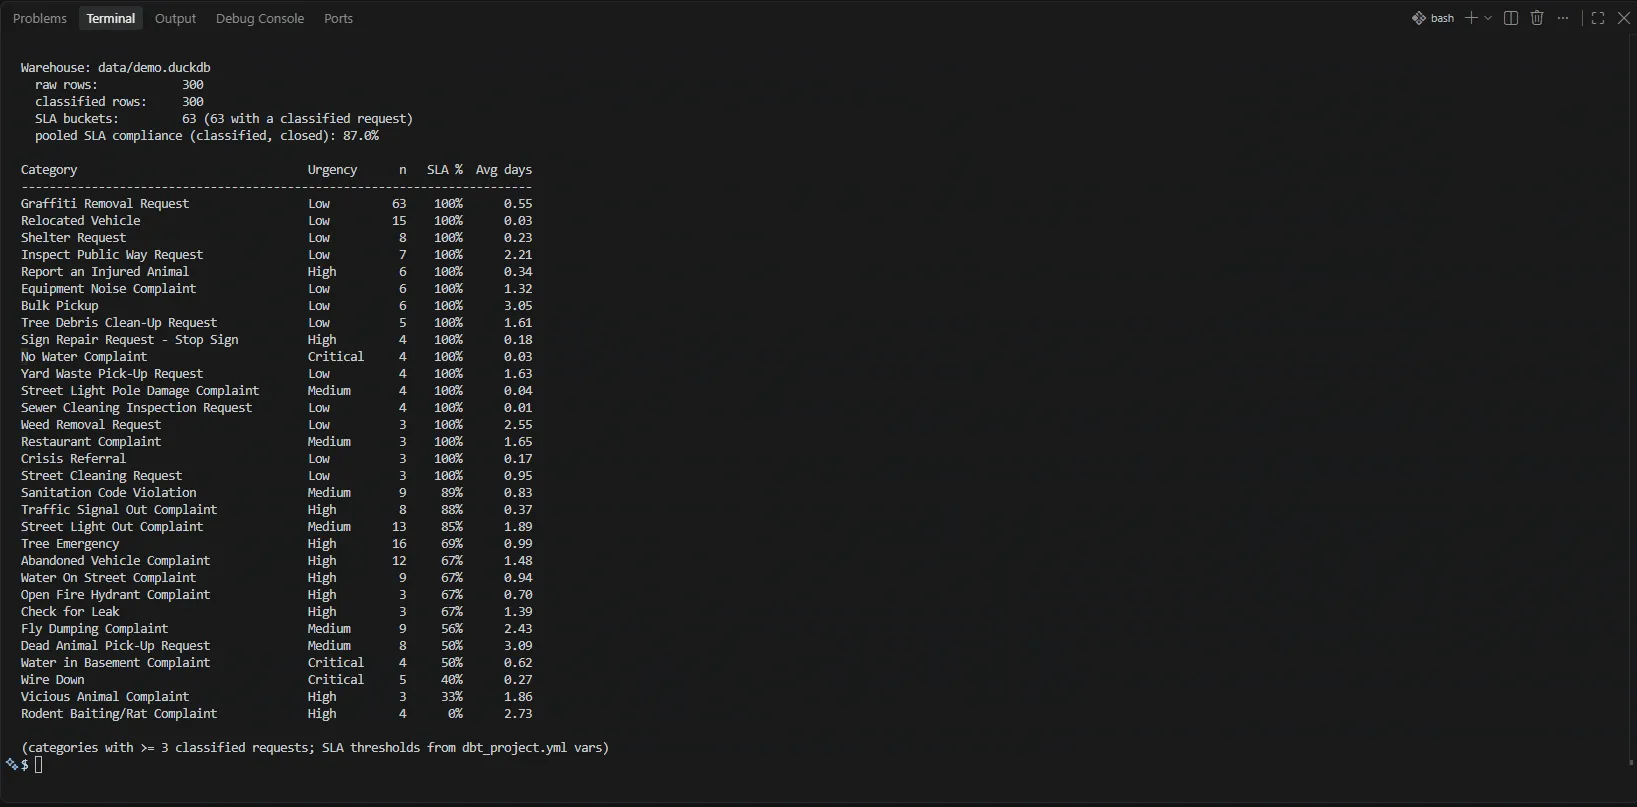This screenshot has width=1637, height=807.
Task: Click "Water in Basement Complaint" row
Action: tap(277, 663)
